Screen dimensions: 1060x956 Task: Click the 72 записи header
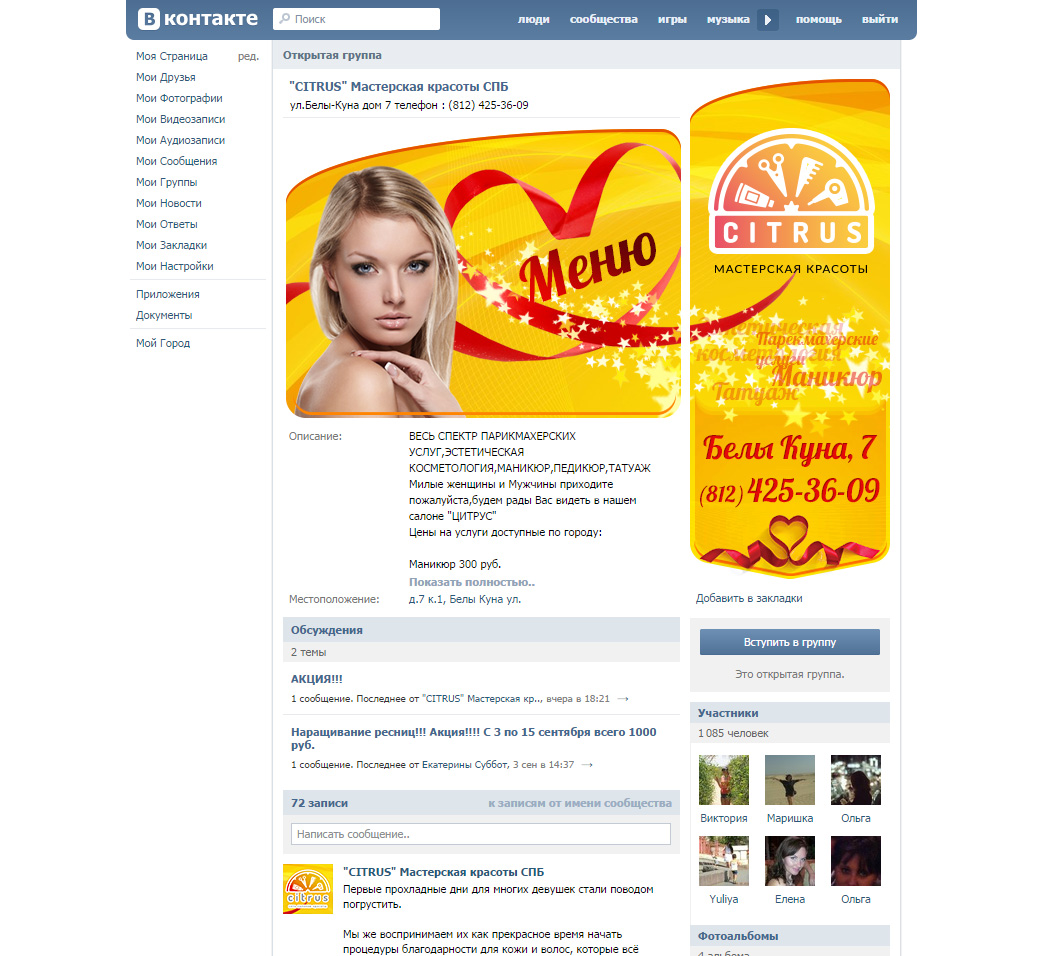tap(319, 803)
